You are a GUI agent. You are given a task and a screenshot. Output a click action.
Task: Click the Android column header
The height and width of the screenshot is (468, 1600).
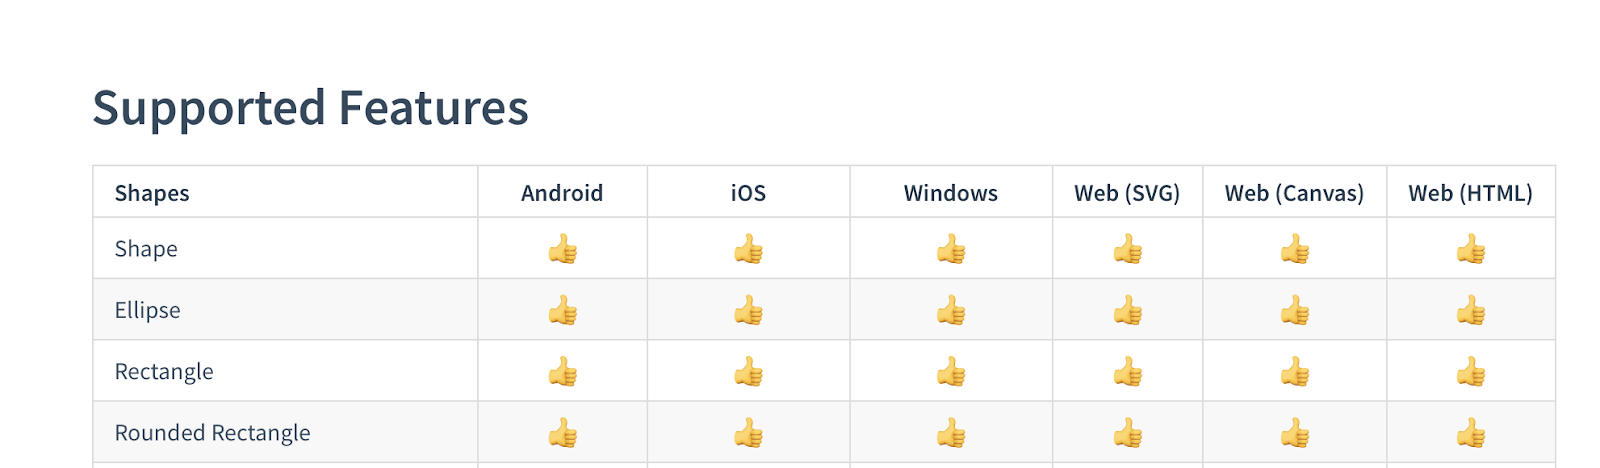tap(562, 193)
